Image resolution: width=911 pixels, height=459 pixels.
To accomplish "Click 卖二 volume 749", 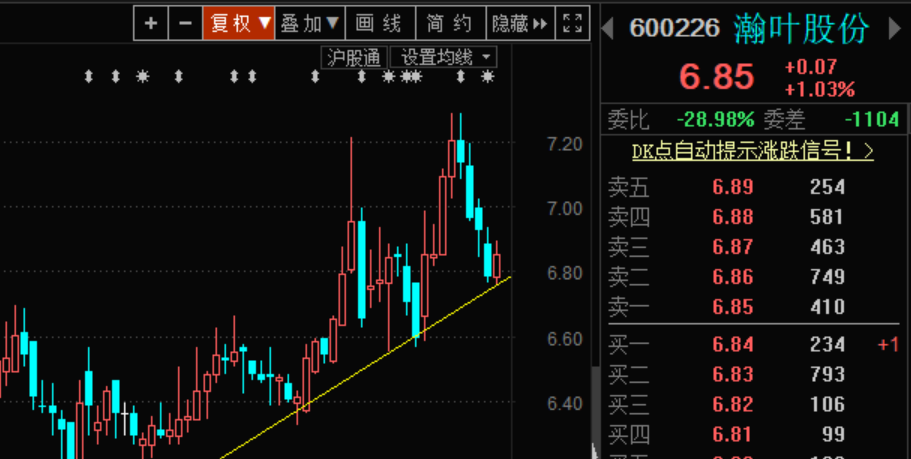I will point(827,277).
